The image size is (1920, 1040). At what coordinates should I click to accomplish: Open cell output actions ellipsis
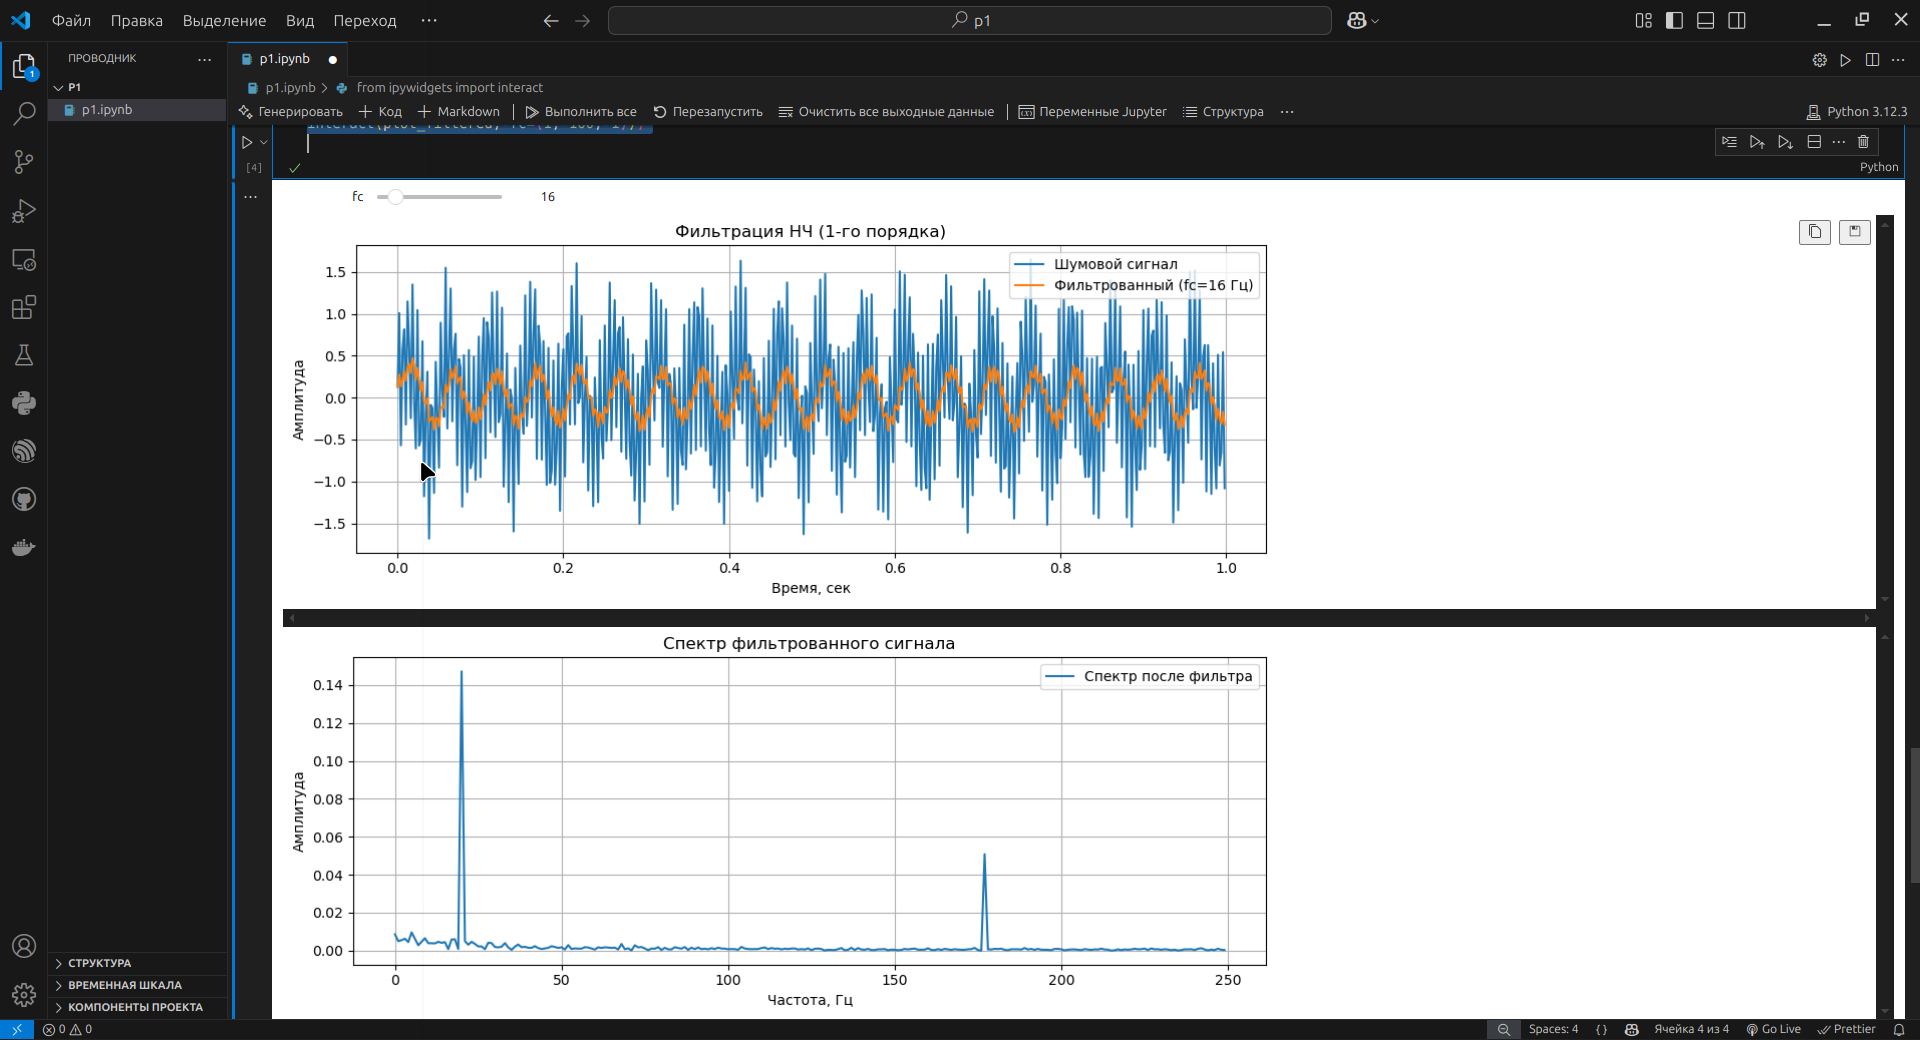pos(251,197)
